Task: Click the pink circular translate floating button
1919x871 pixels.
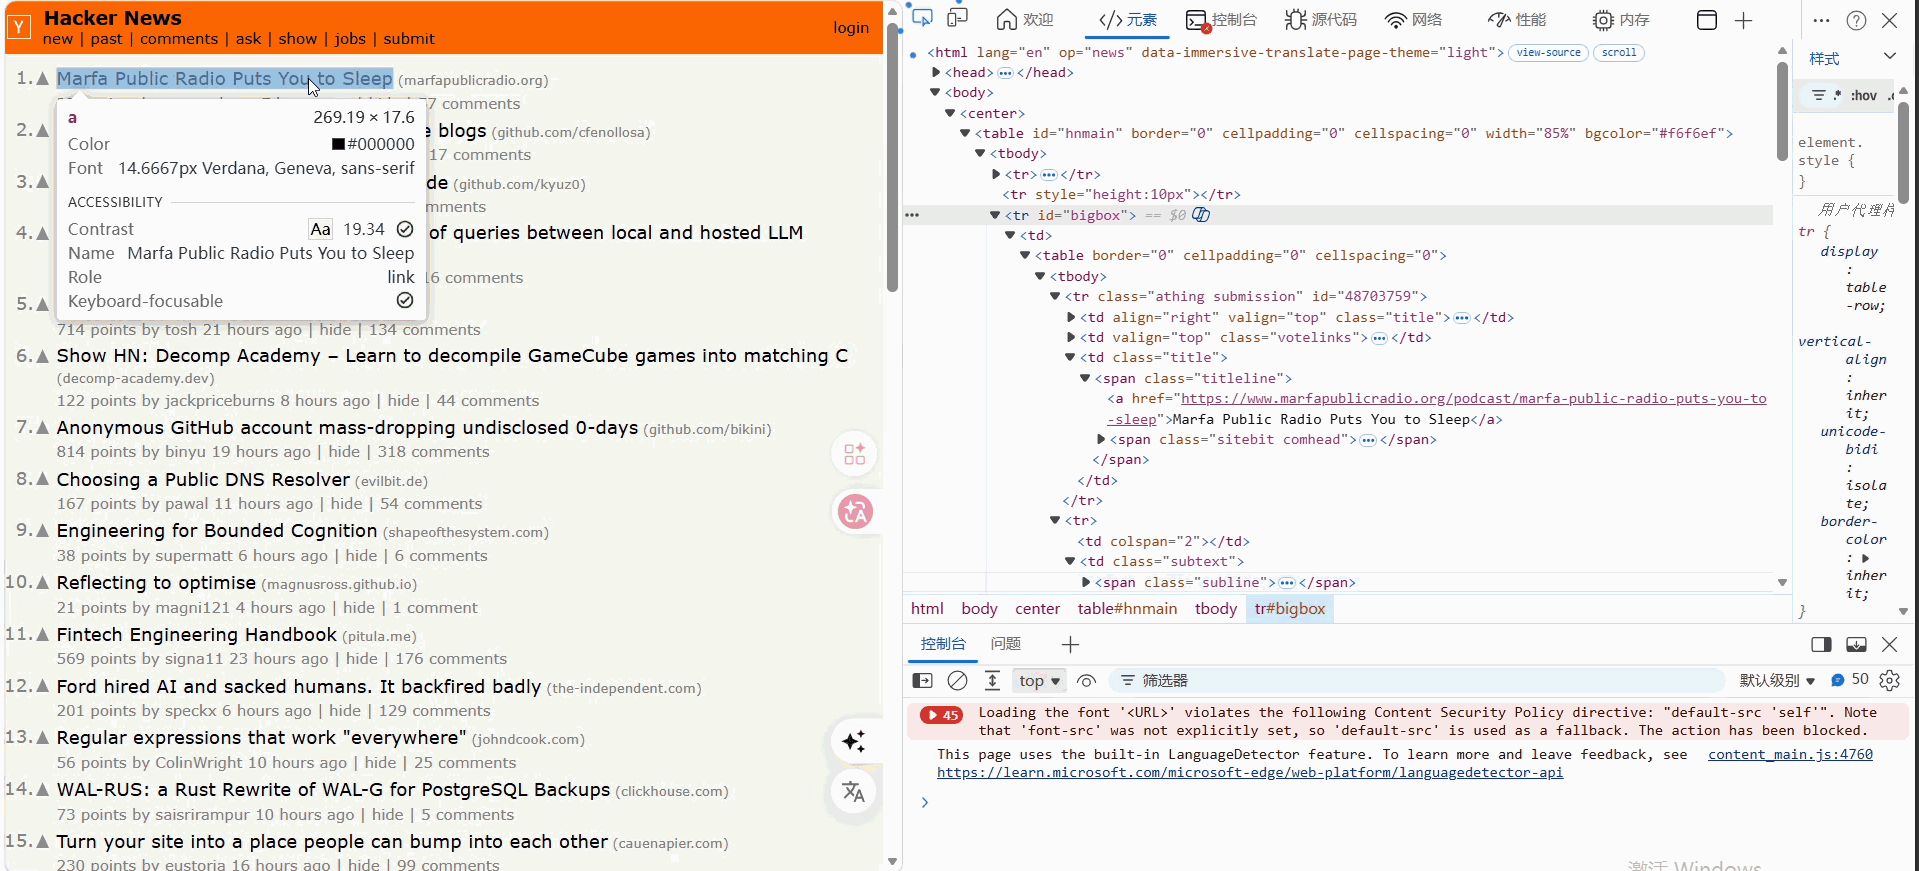Action: pos(855,512)
